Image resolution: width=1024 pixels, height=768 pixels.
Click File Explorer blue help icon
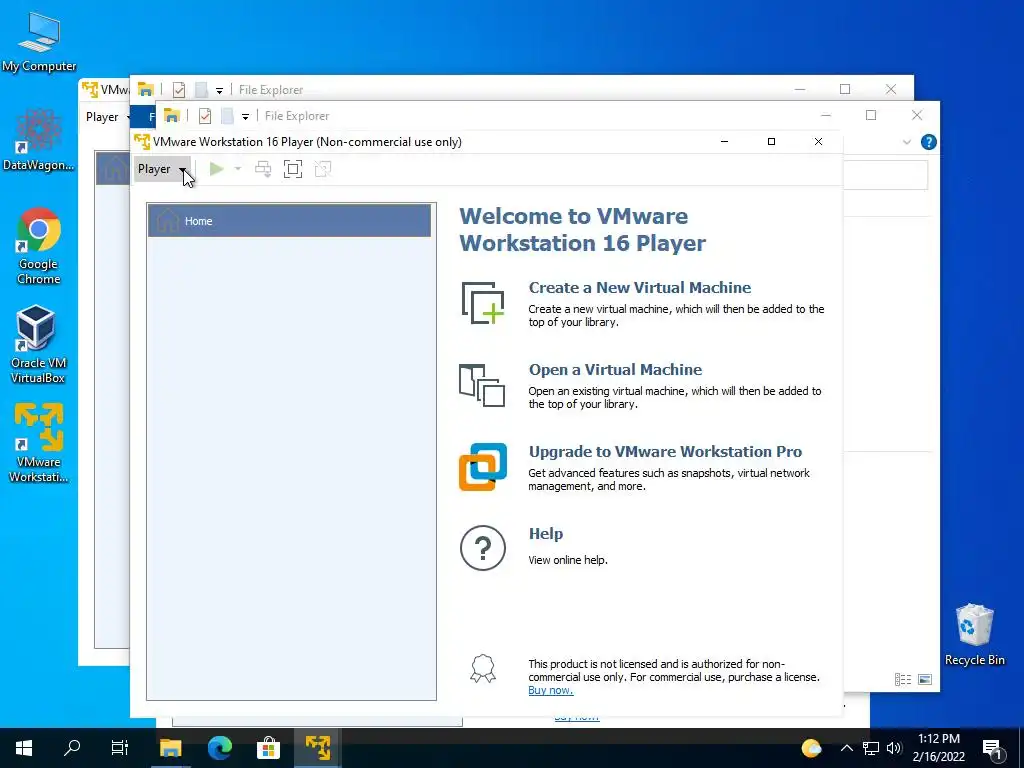pyautogui.click(x=928, y=142)
